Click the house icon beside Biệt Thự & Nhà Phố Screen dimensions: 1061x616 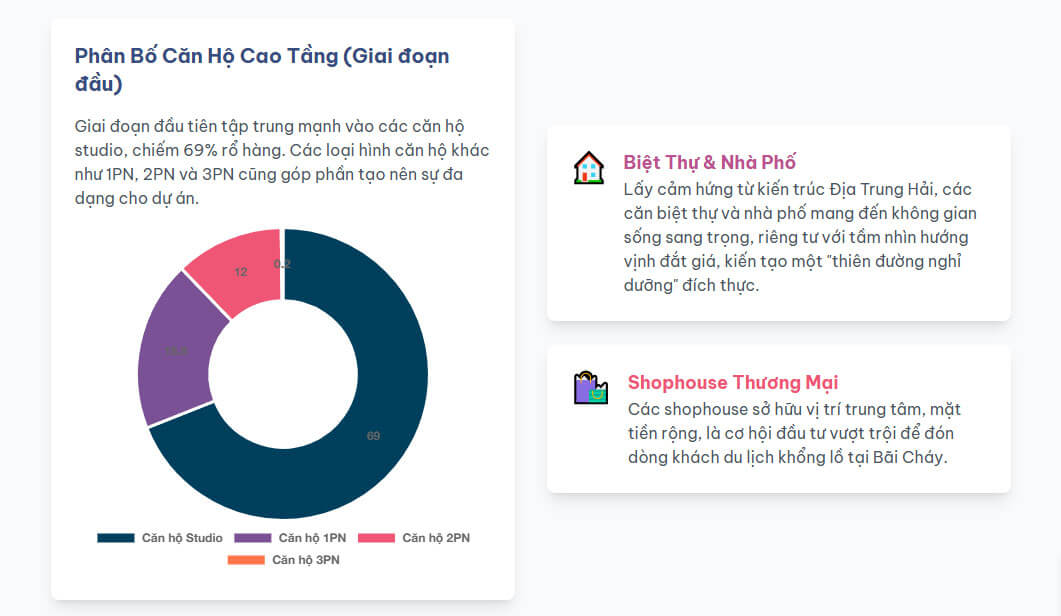pos(589,167)
